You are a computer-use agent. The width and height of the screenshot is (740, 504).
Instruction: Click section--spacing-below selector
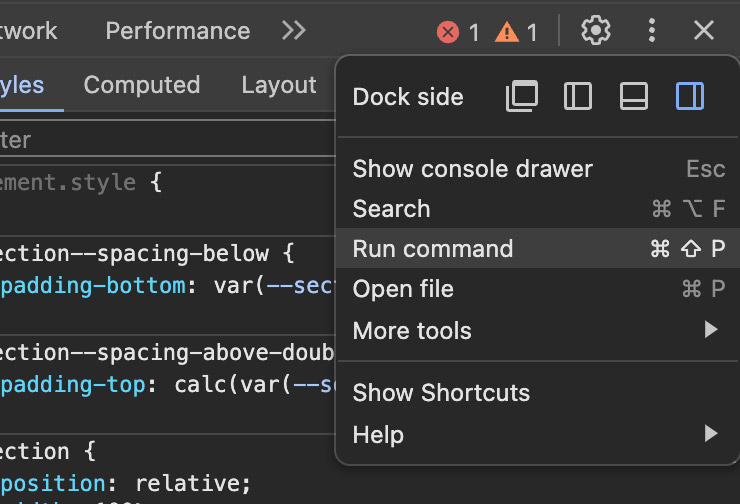point(135,253)
